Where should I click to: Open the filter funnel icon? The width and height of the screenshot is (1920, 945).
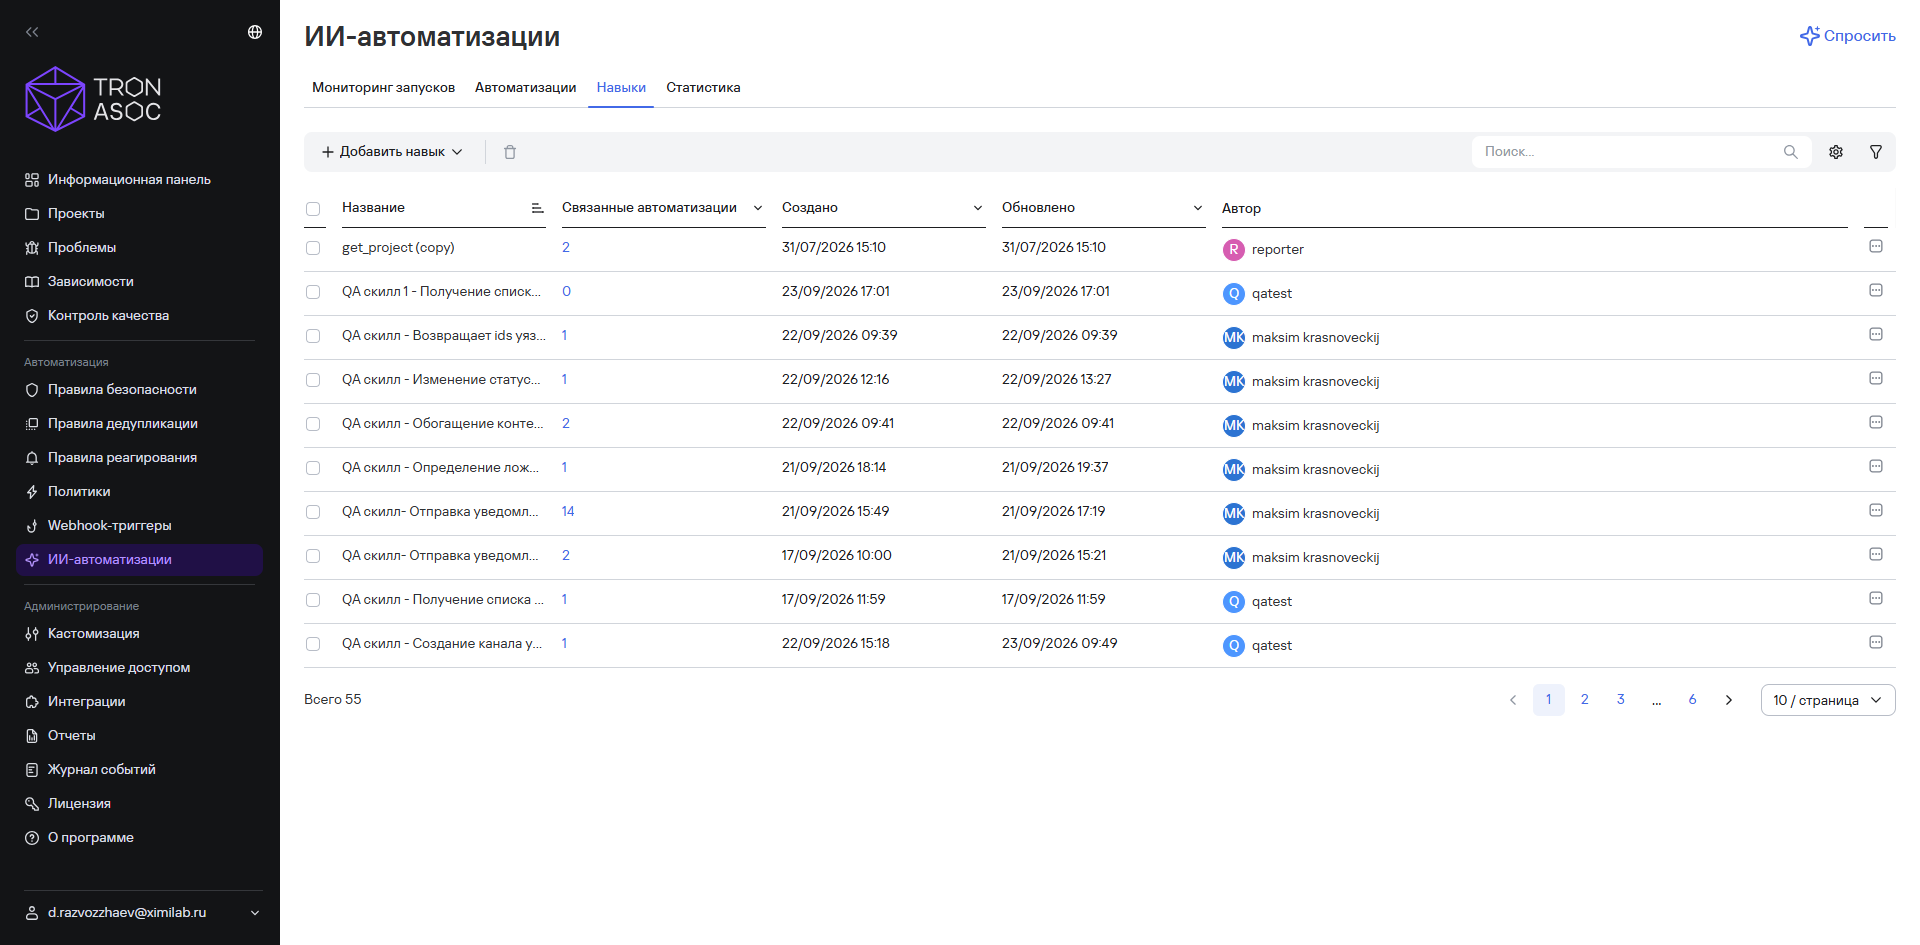1876,152
